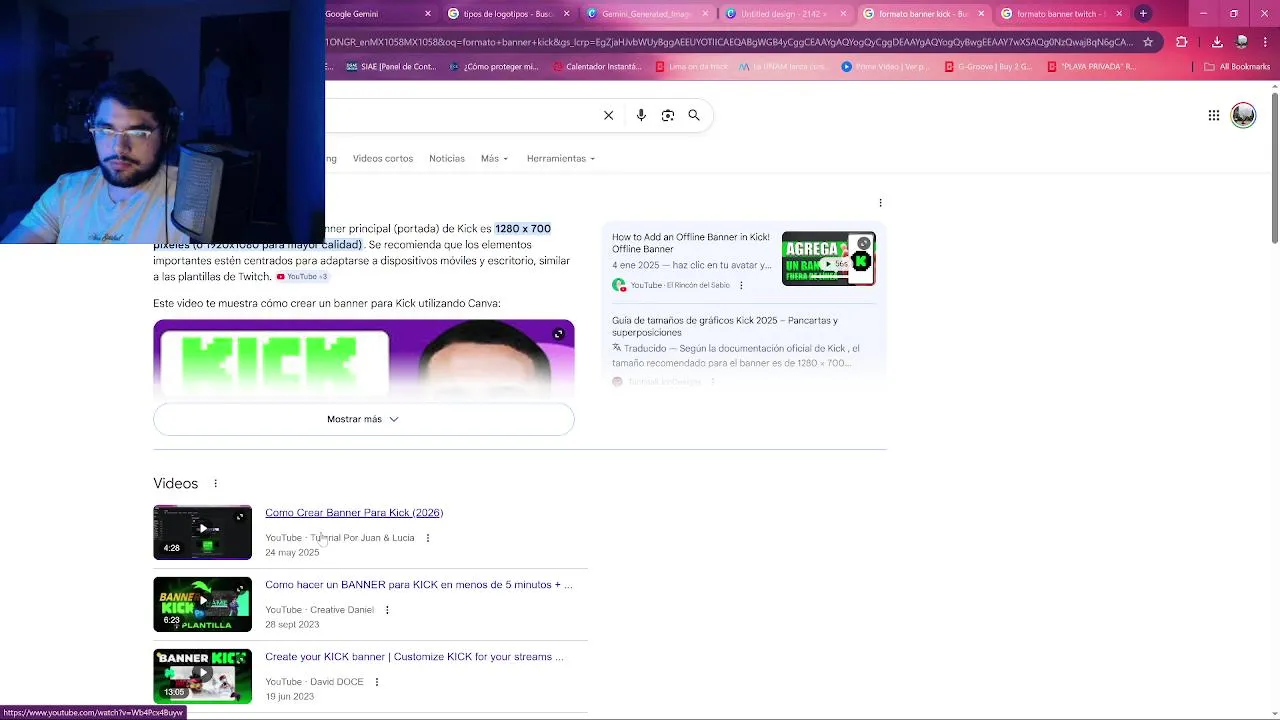Open the Prime Video bookmark

pyautogui.click(x=886, y=67)
